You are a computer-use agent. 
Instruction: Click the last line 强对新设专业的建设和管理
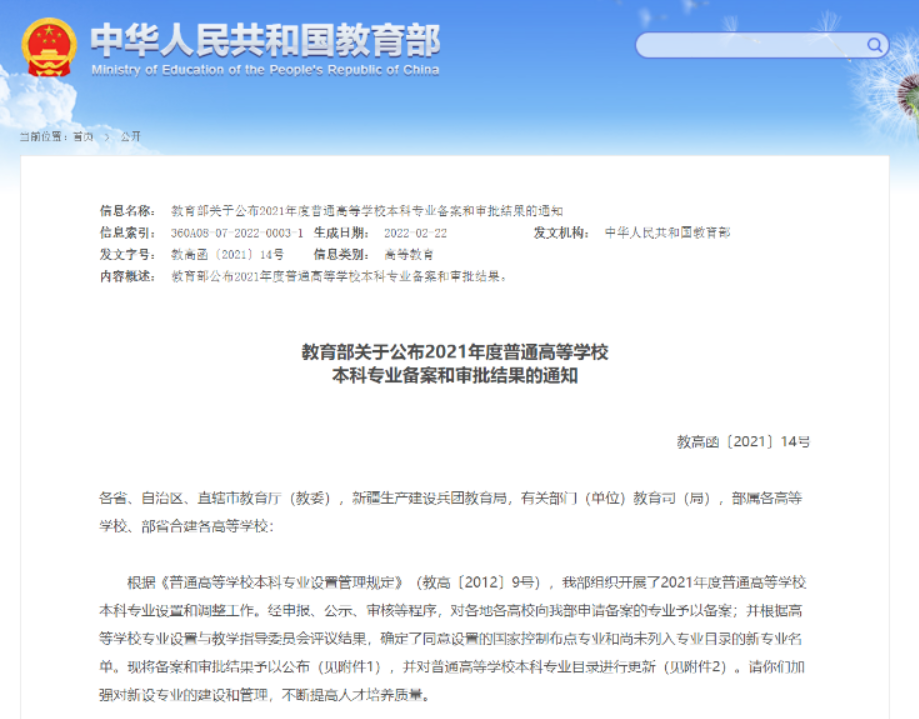pyautogui.click(x=266, y=695)
